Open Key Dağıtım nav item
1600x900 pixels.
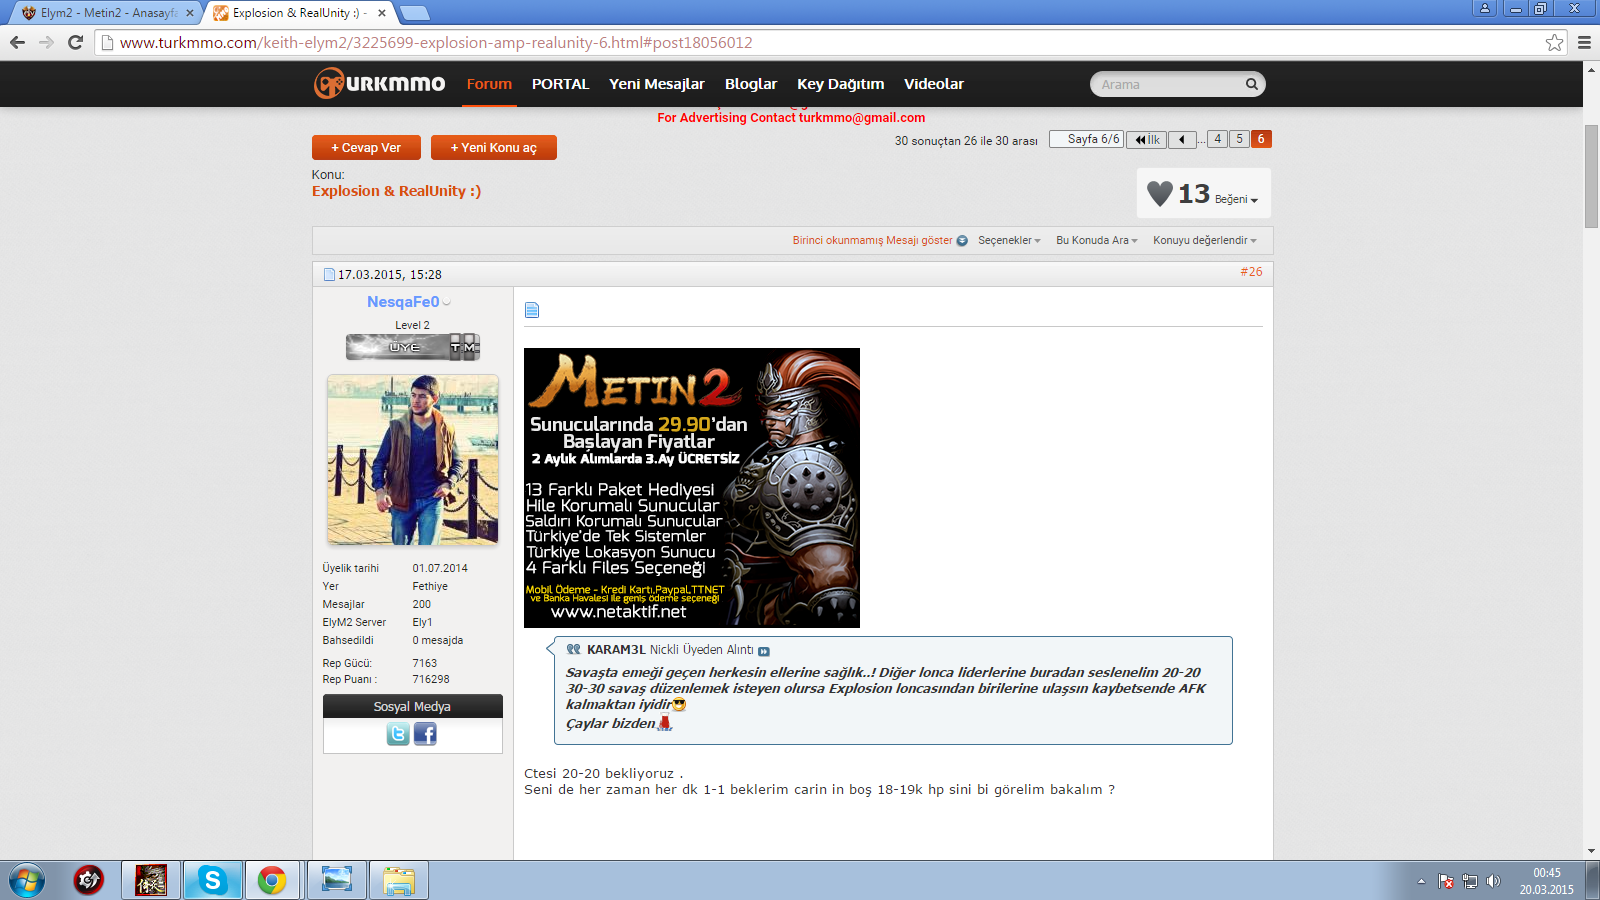click(840, 84)
